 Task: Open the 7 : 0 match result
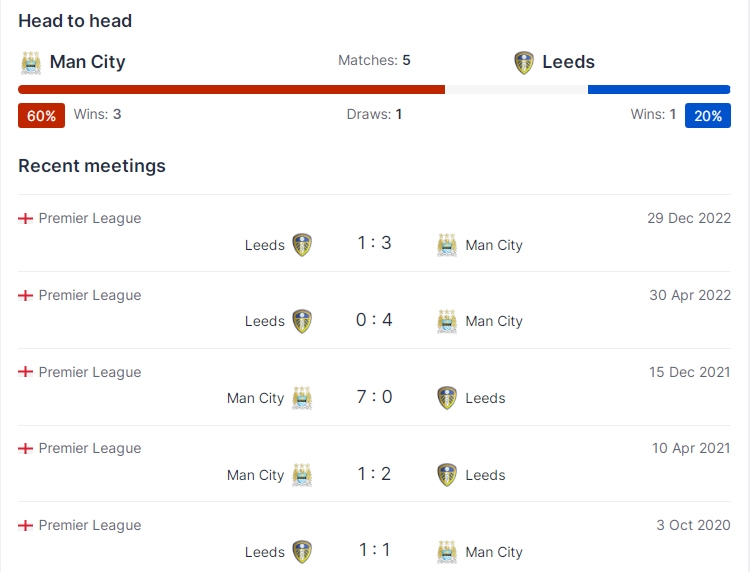click(375, 397)
